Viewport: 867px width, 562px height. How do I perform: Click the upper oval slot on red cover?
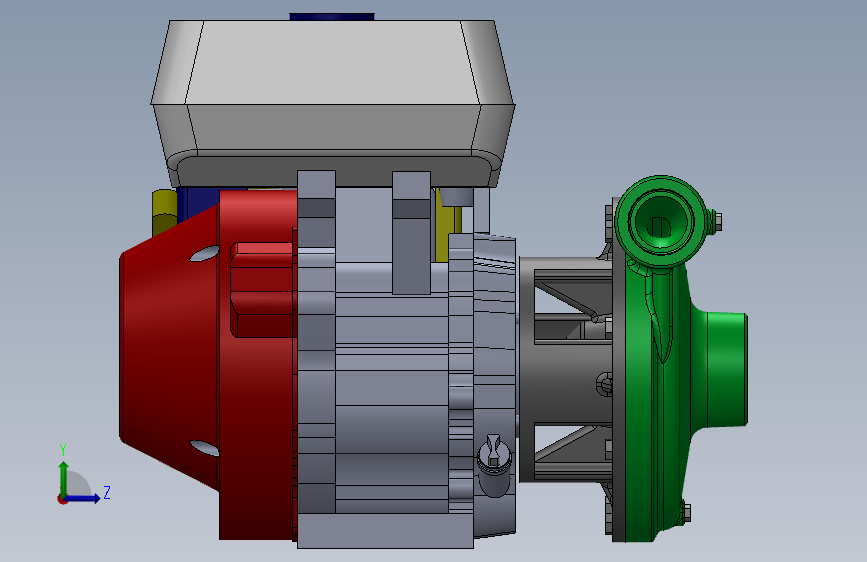click(x=205, y=253)
